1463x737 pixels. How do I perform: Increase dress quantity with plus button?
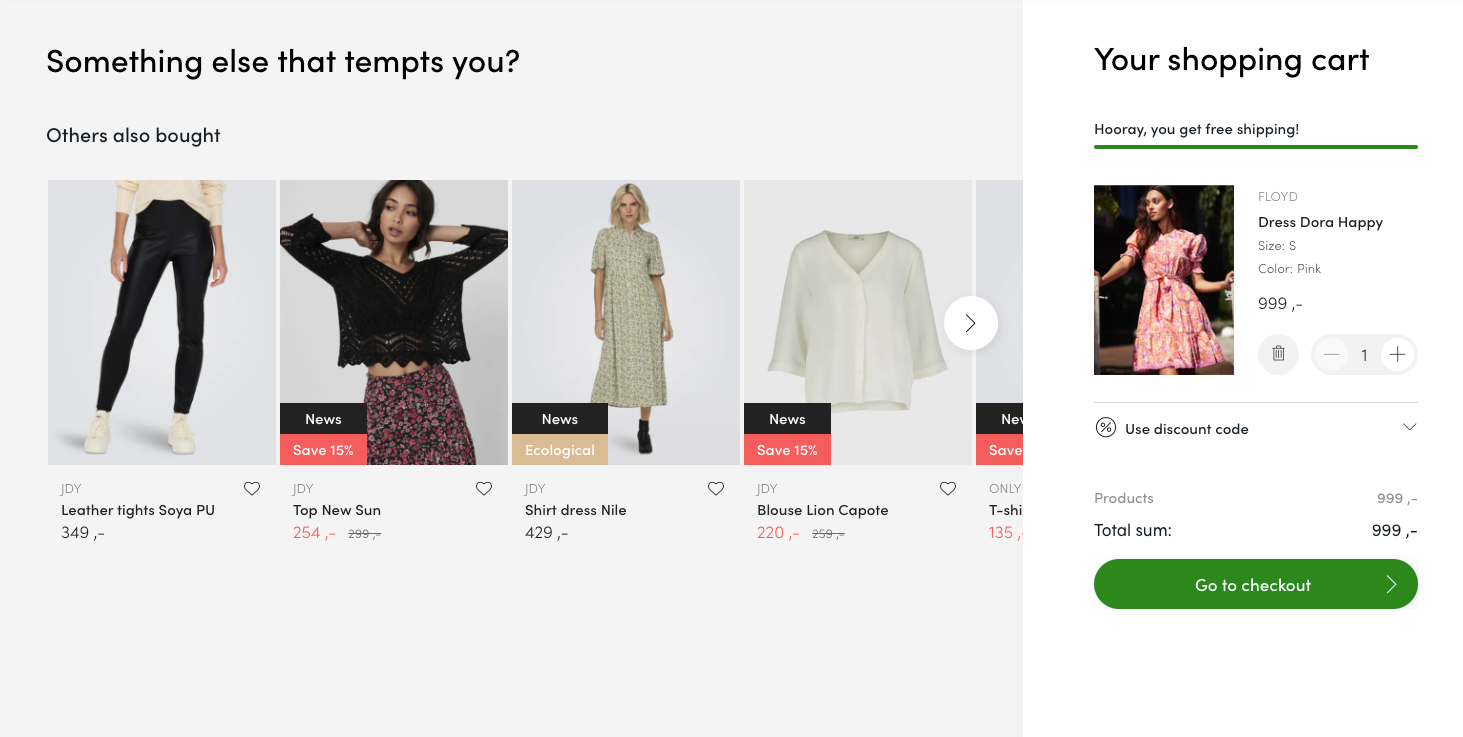(1397, 354)
